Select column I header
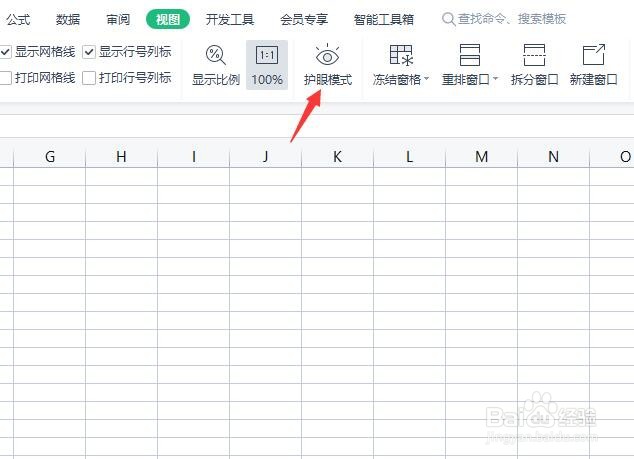634x459 pixels. [193, 156]
